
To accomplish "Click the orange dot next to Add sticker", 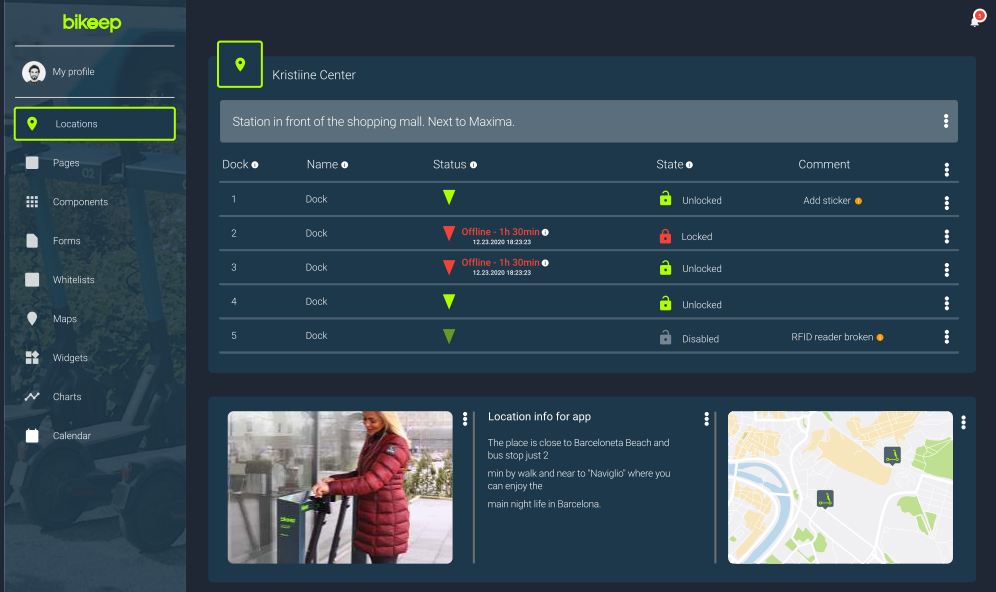I will tap(858, 201).
